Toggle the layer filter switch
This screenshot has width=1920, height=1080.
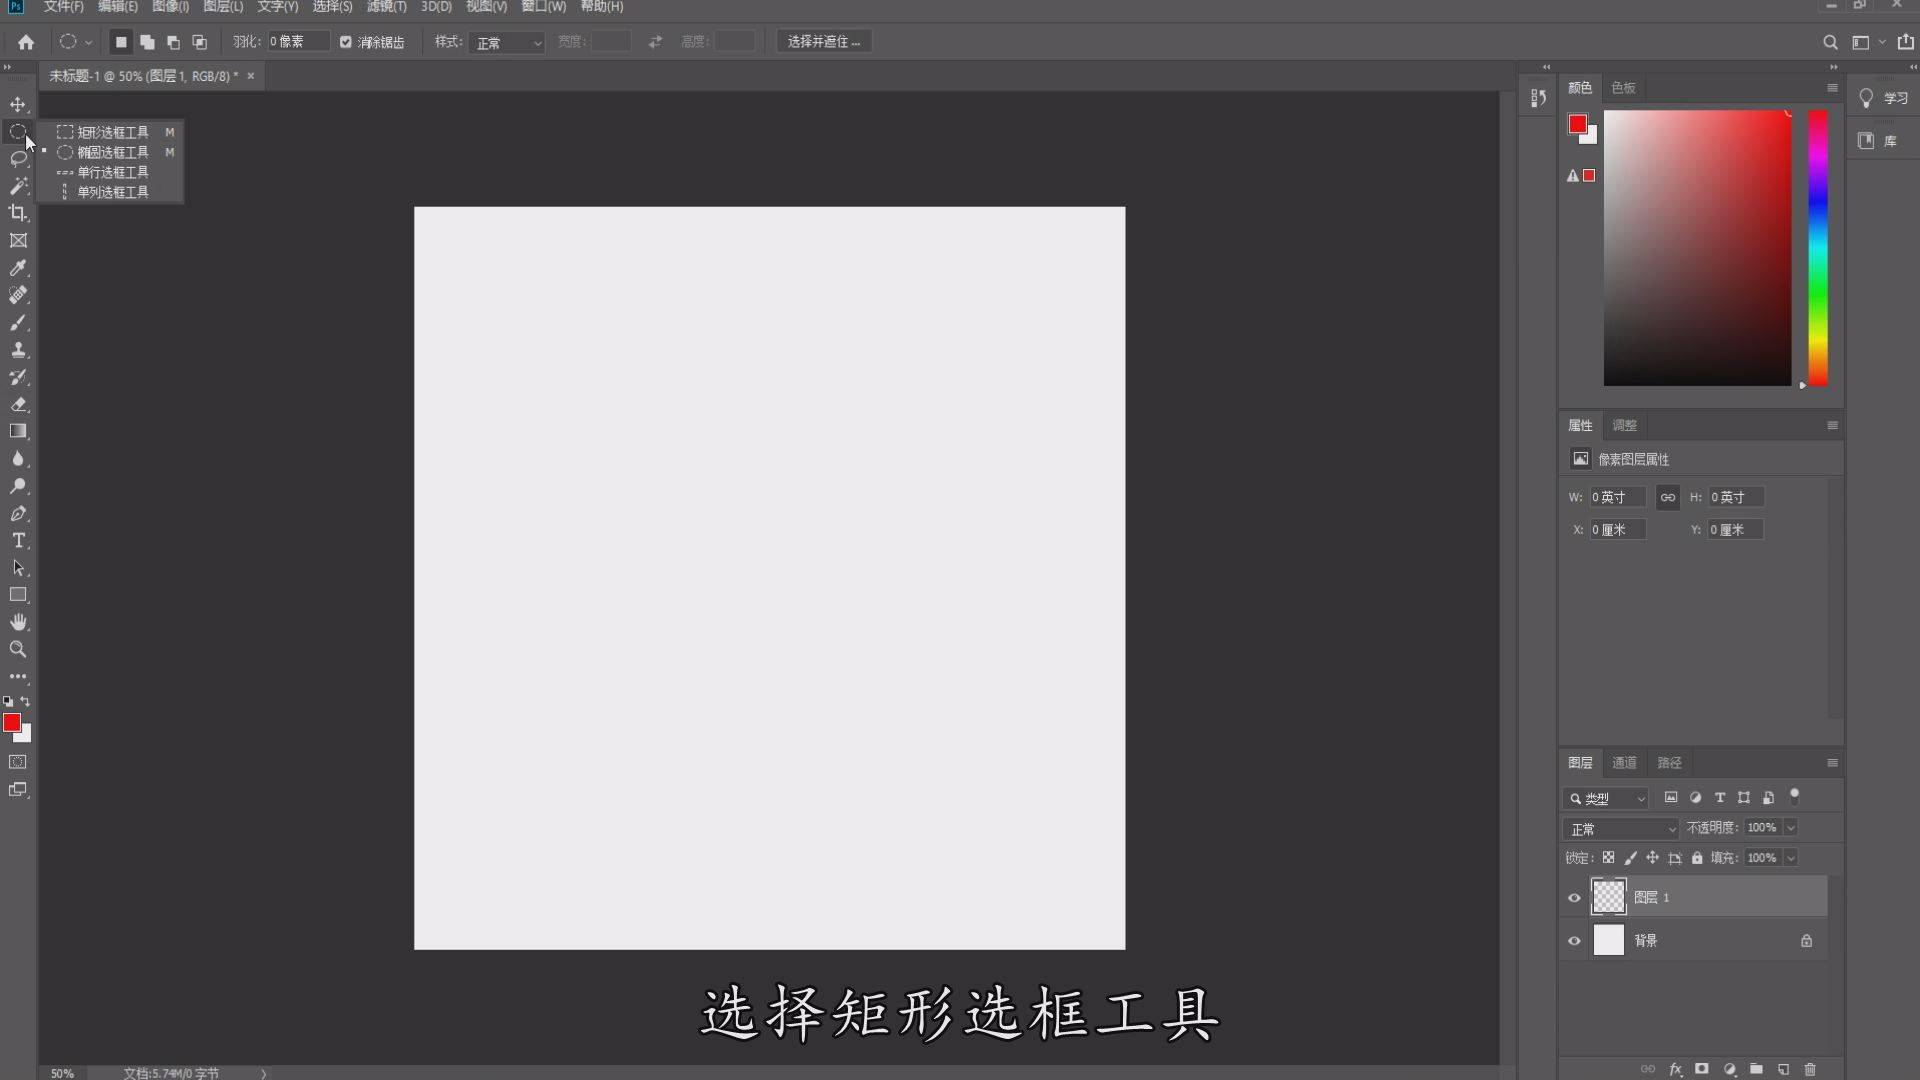click(x=1795, y=797)
